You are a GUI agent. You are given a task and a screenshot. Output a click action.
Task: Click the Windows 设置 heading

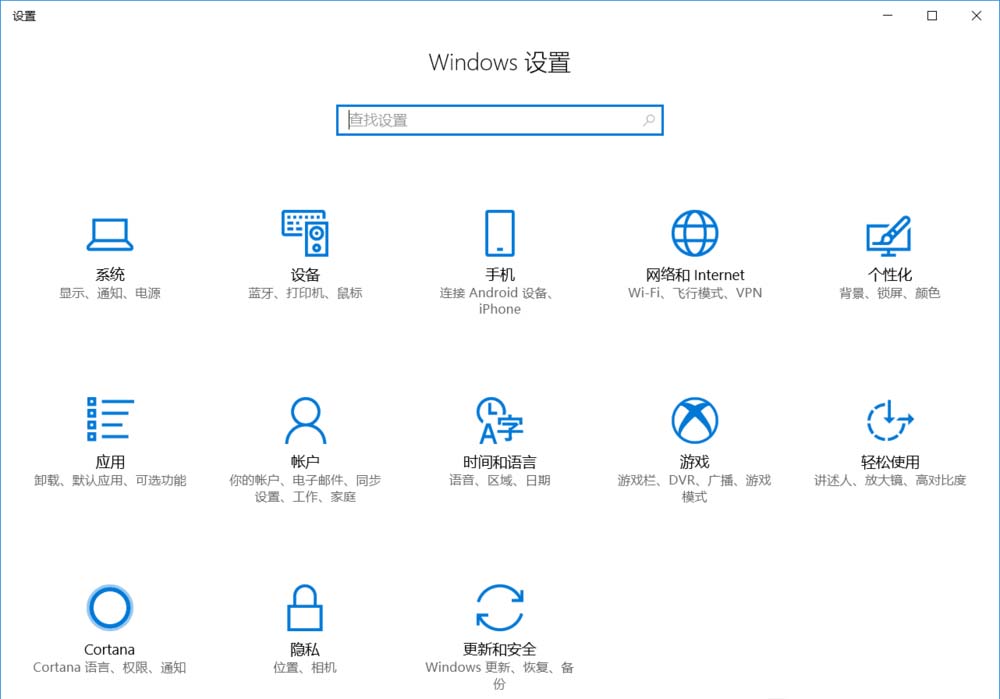pyautogui.click(x=499, y=63)
